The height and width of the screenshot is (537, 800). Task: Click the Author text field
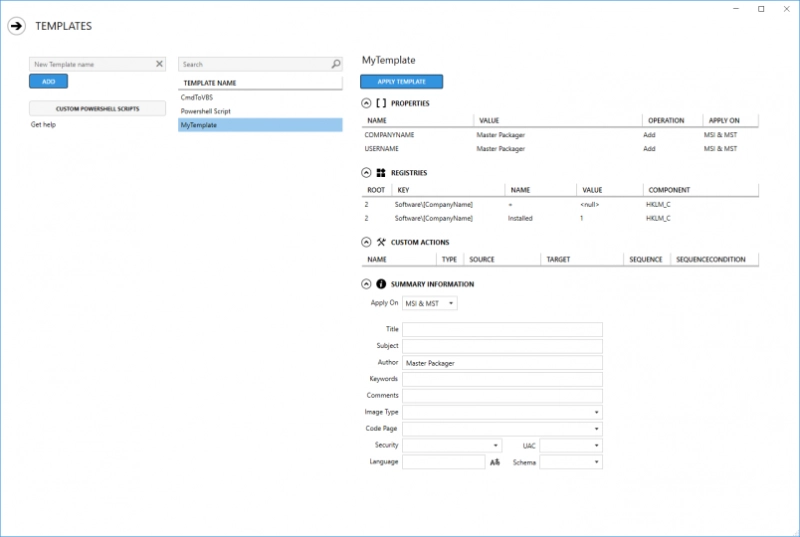(502, 362)
